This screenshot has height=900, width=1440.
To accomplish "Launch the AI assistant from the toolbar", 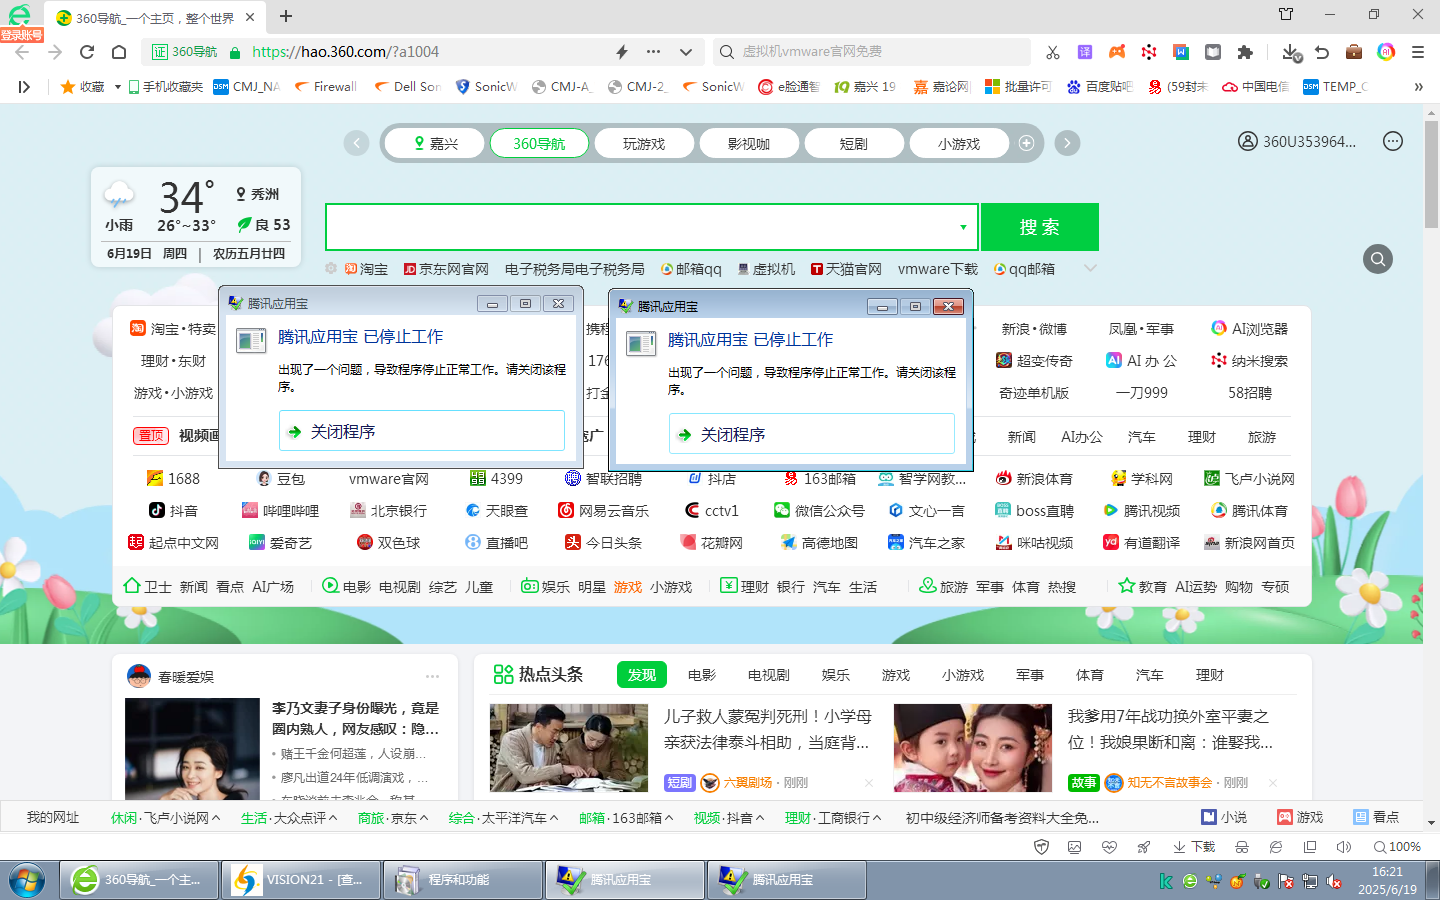I will click(x=1386, y=51).
